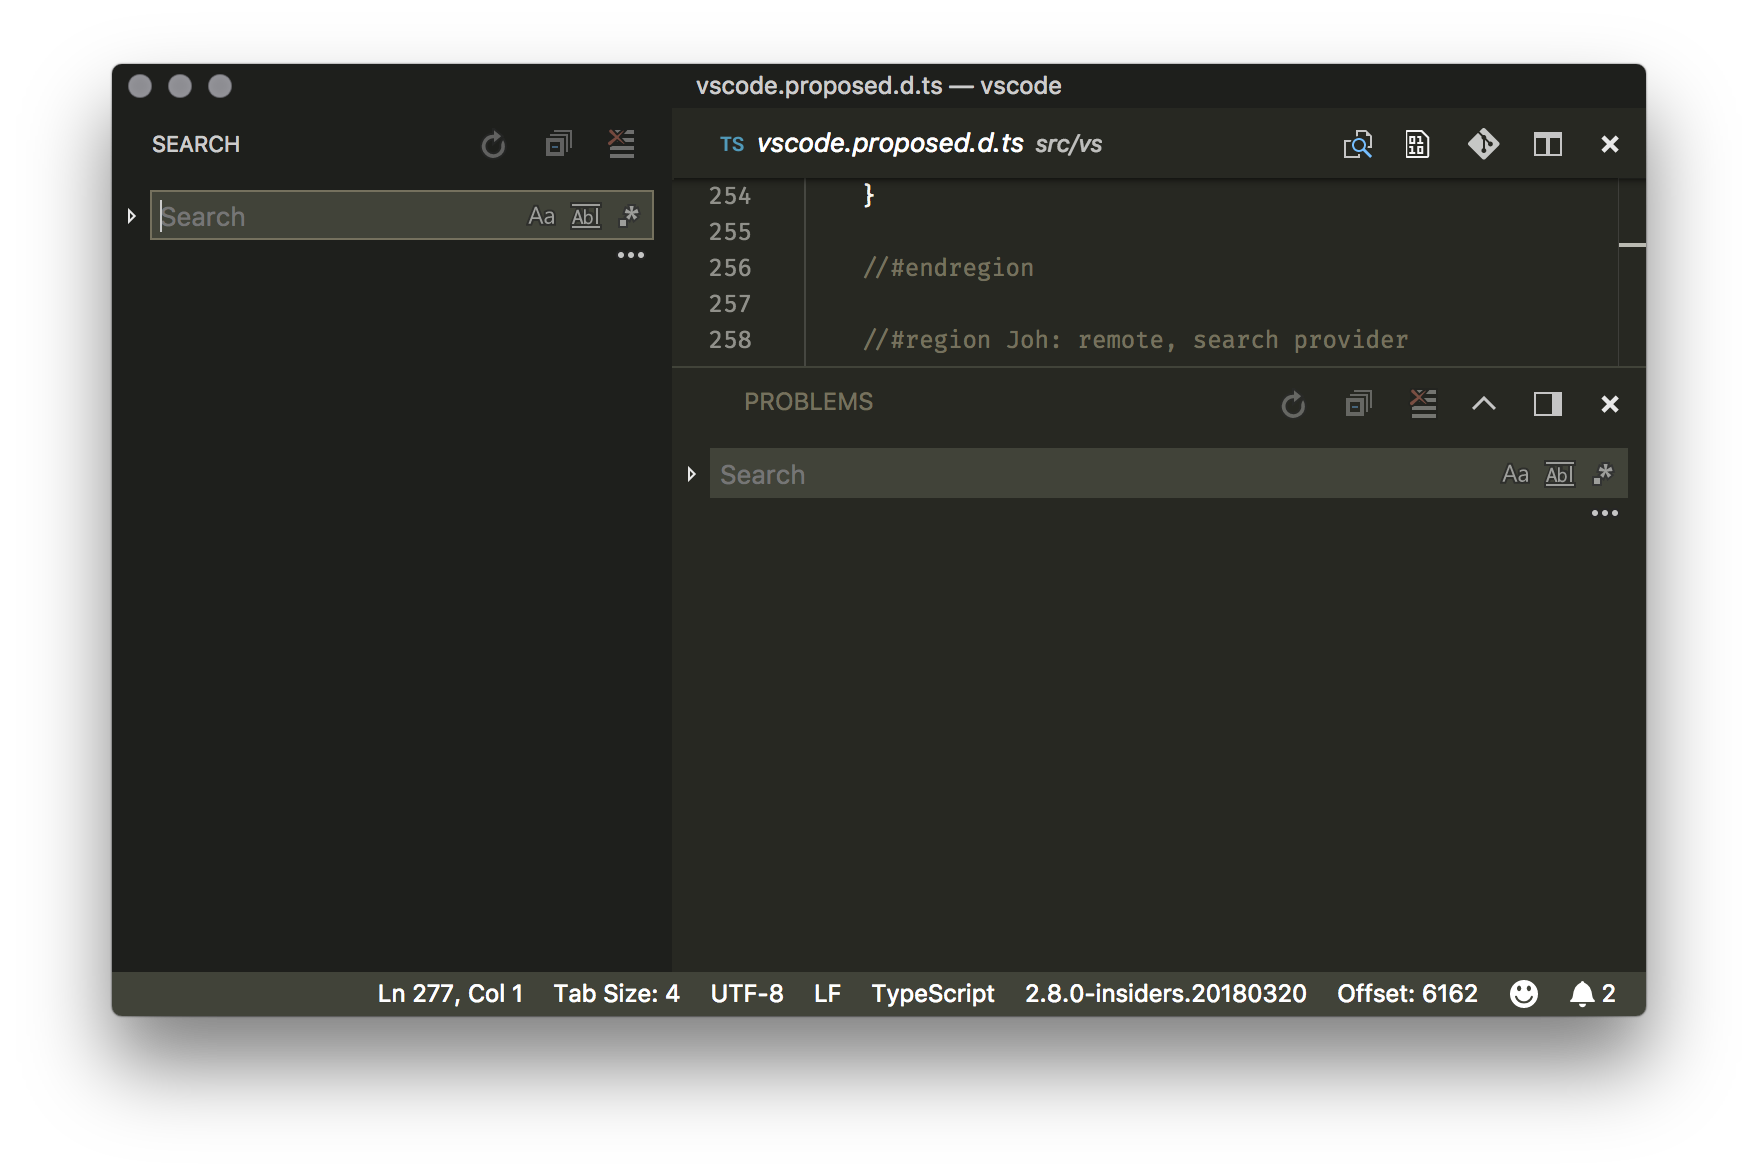The height and width of the screenshot is (1176, 1758).
Task: Open the search details preview icon
Action: point(1358,144)
